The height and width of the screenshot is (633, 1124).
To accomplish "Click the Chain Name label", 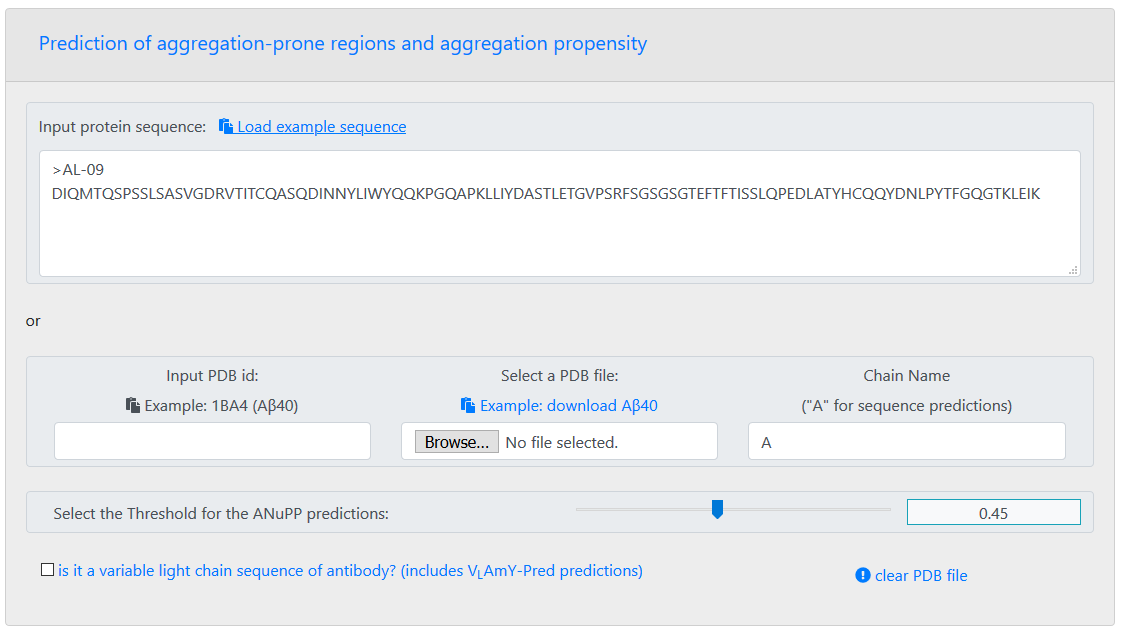I will click(907, 376).
